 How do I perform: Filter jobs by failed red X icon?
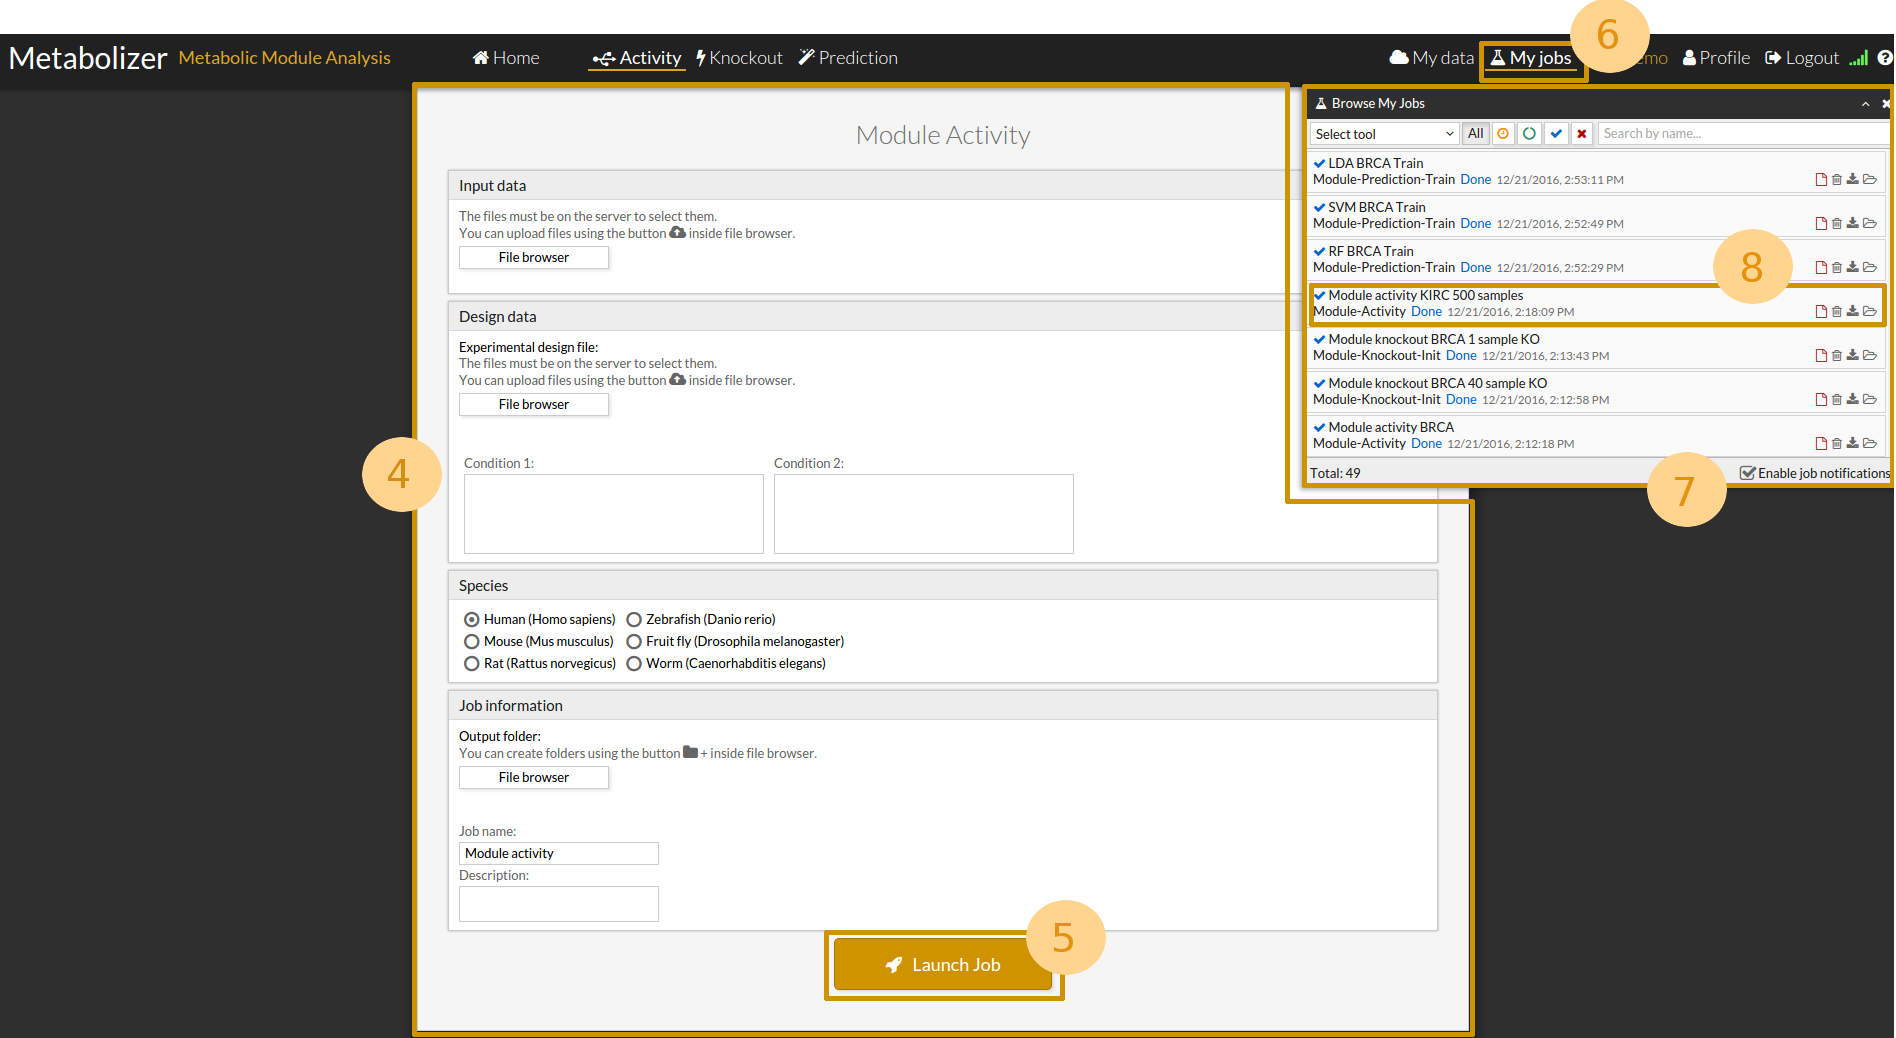[1581, 134]
